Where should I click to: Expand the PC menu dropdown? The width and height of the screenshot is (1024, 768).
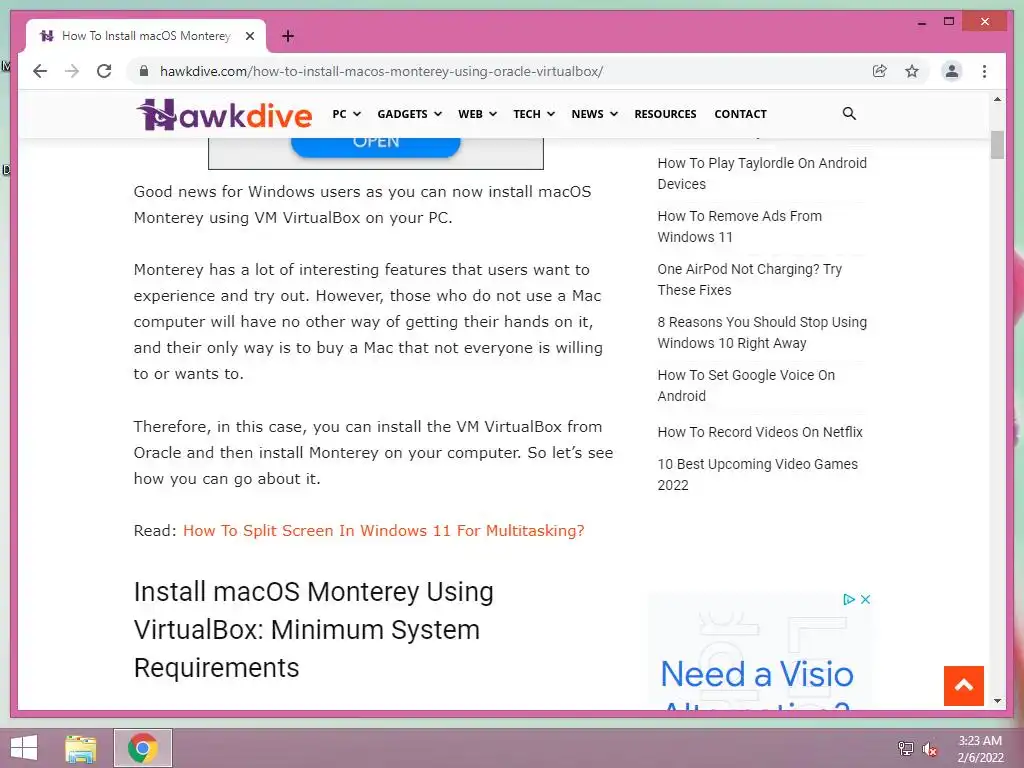(x=346, y=114)
